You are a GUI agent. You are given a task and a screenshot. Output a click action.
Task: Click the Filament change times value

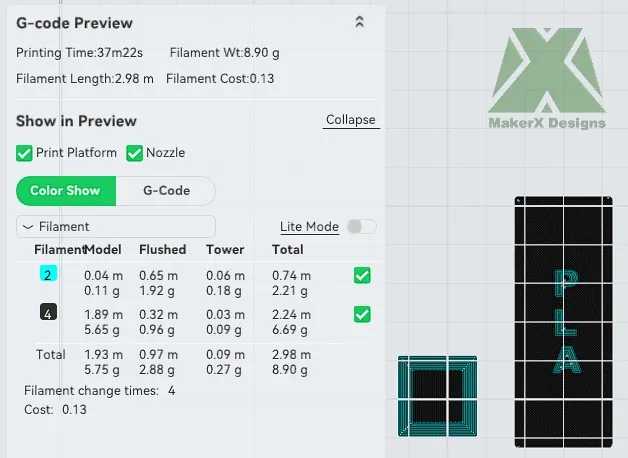(x=172, y=390)
